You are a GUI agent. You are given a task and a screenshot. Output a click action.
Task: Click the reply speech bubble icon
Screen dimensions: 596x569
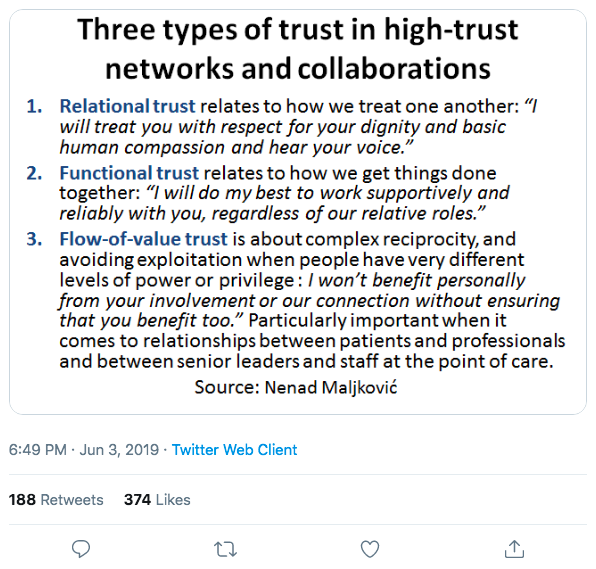pos(81,549)
